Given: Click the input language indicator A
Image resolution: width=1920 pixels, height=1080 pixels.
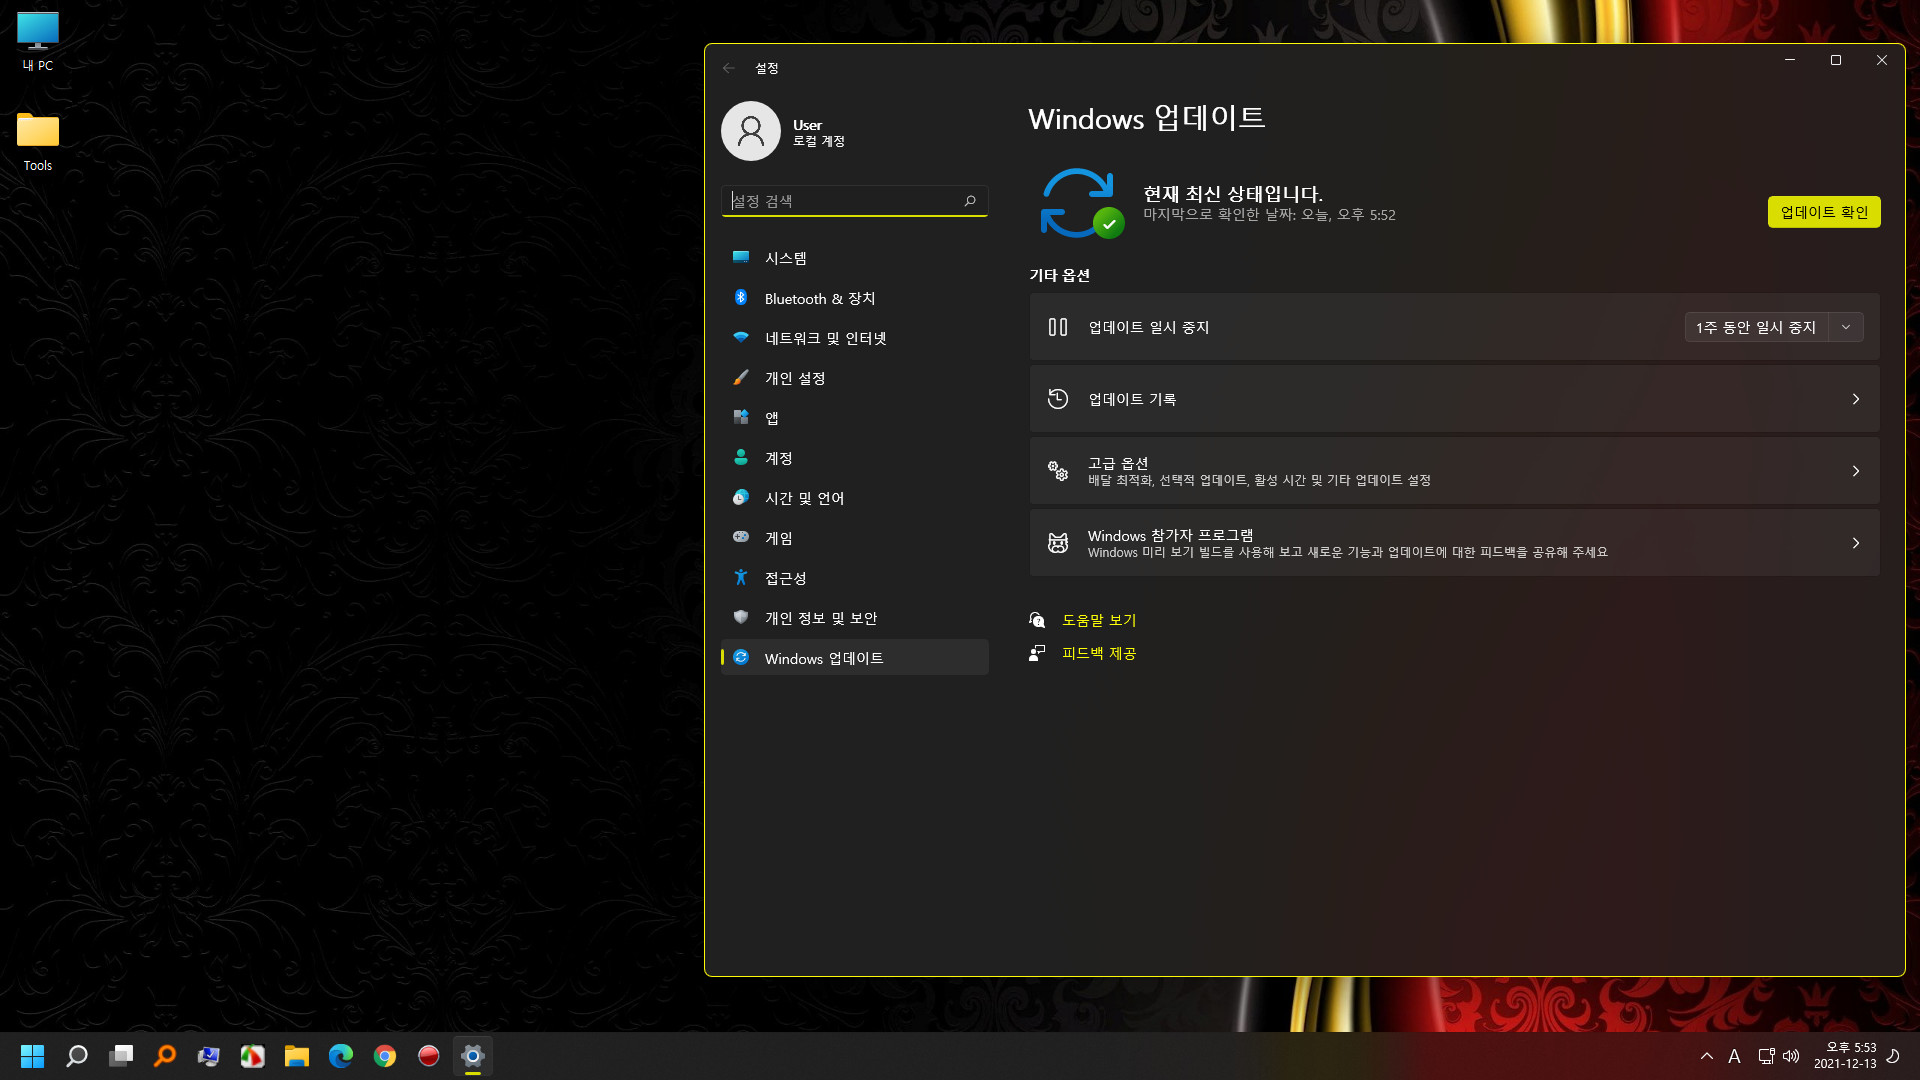Looking at the screenshot, I should tap(1735, 1056).
